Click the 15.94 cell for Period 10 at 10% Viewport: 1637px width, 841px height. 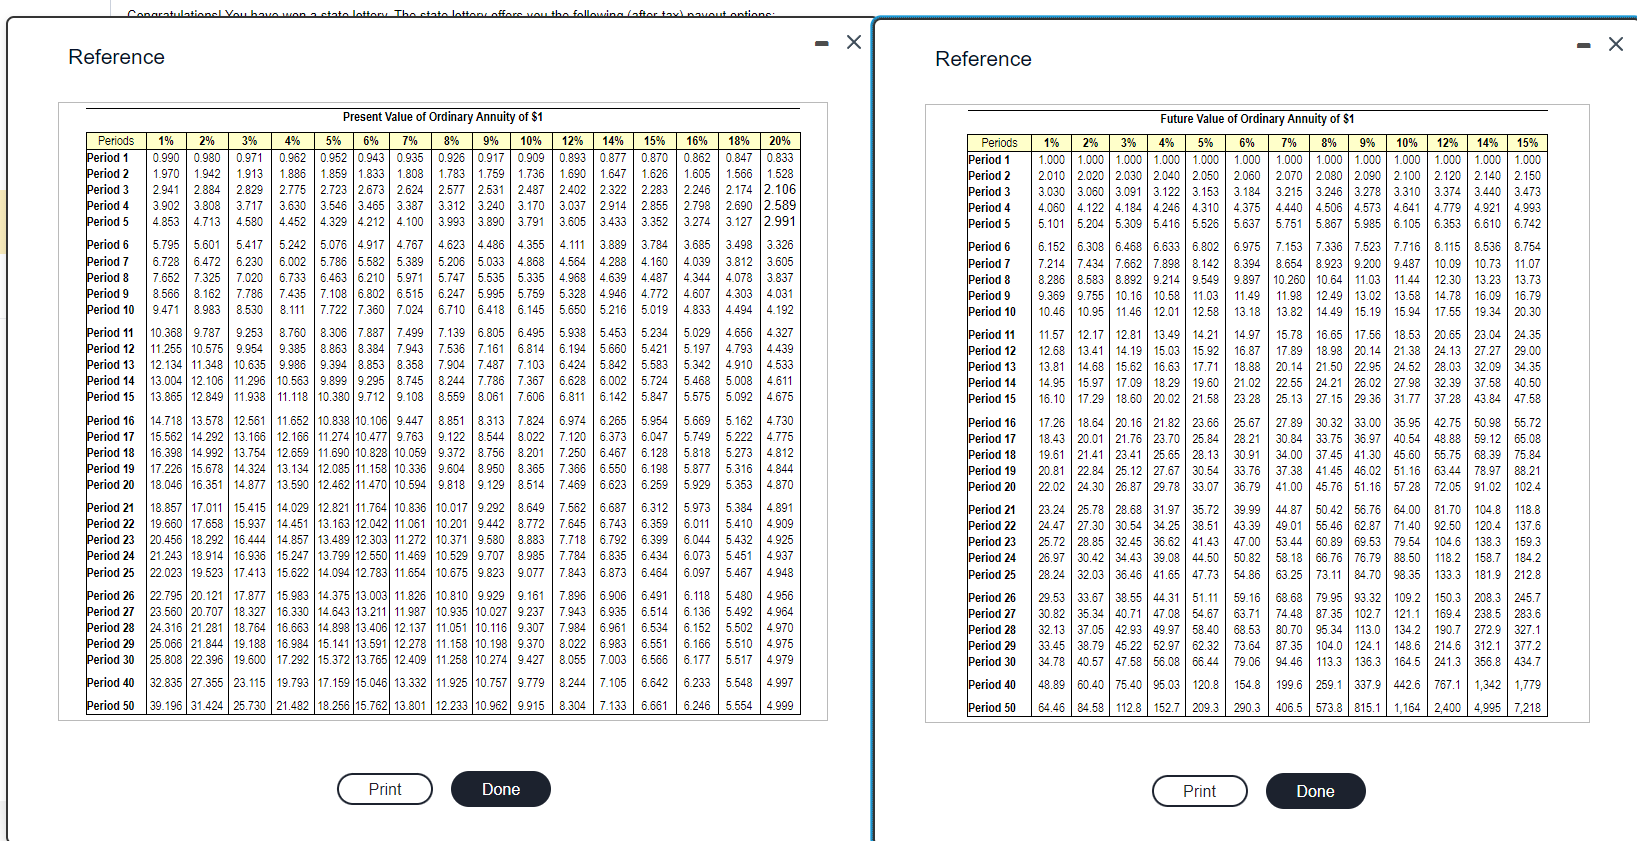click(x=1407, y=312)
